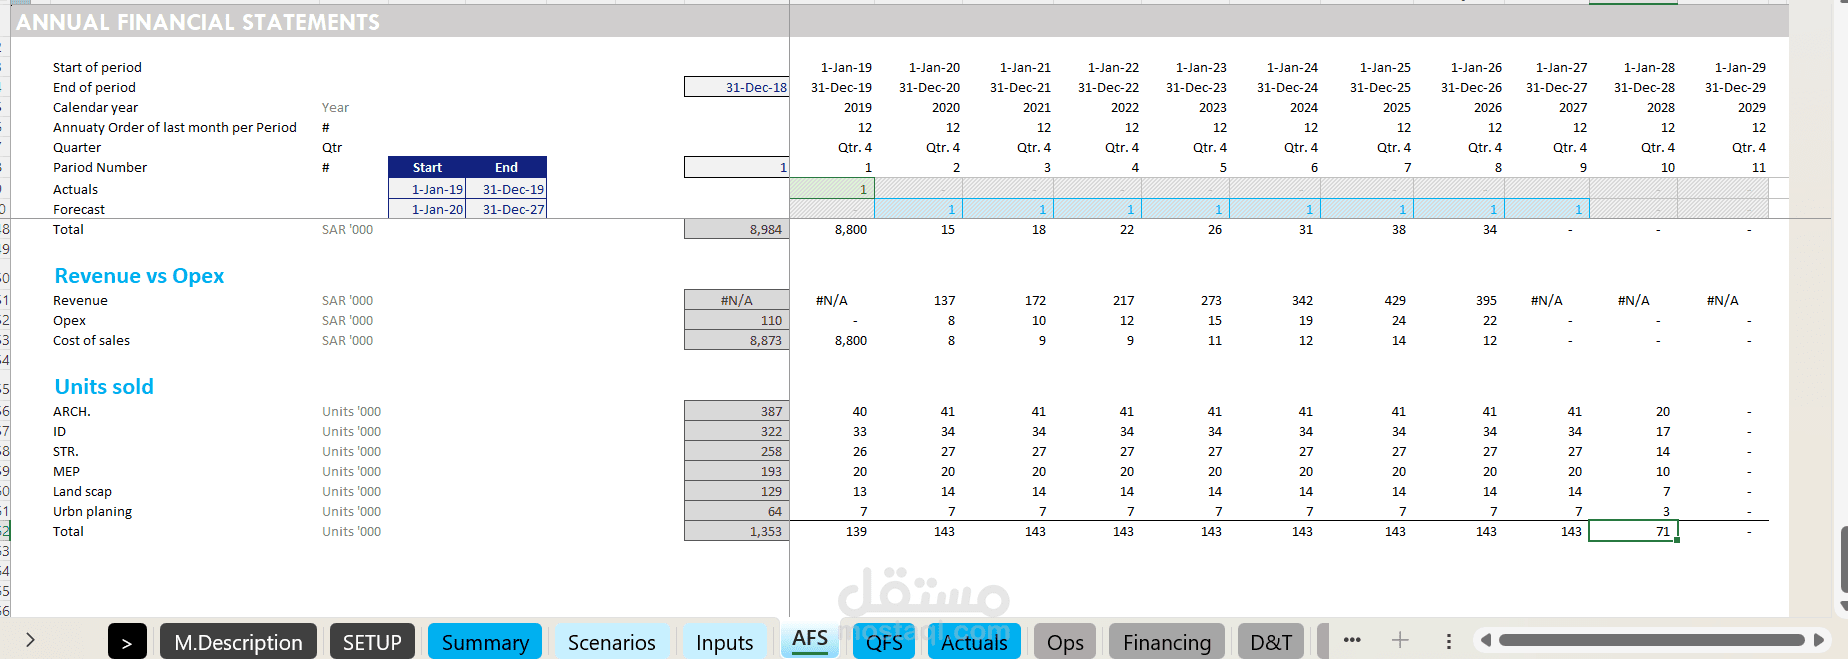1848x659 pixels.
Task: Select units Total 1,353 cell
Action: 737,531
